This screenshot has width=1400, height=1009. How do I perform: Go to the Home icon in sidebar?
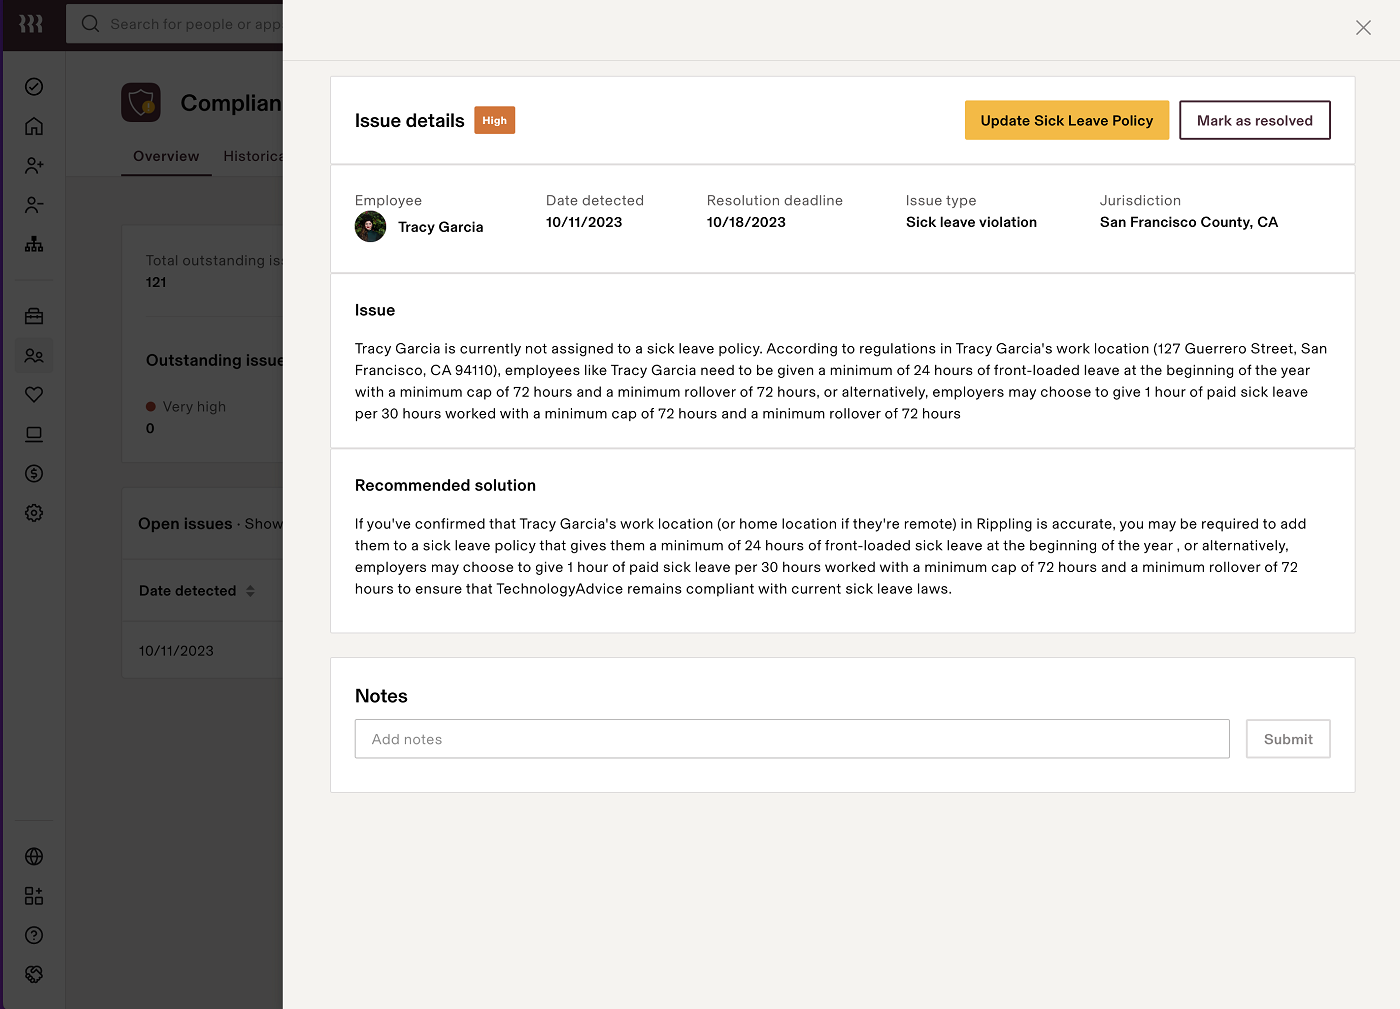click(x=34, y=126)
